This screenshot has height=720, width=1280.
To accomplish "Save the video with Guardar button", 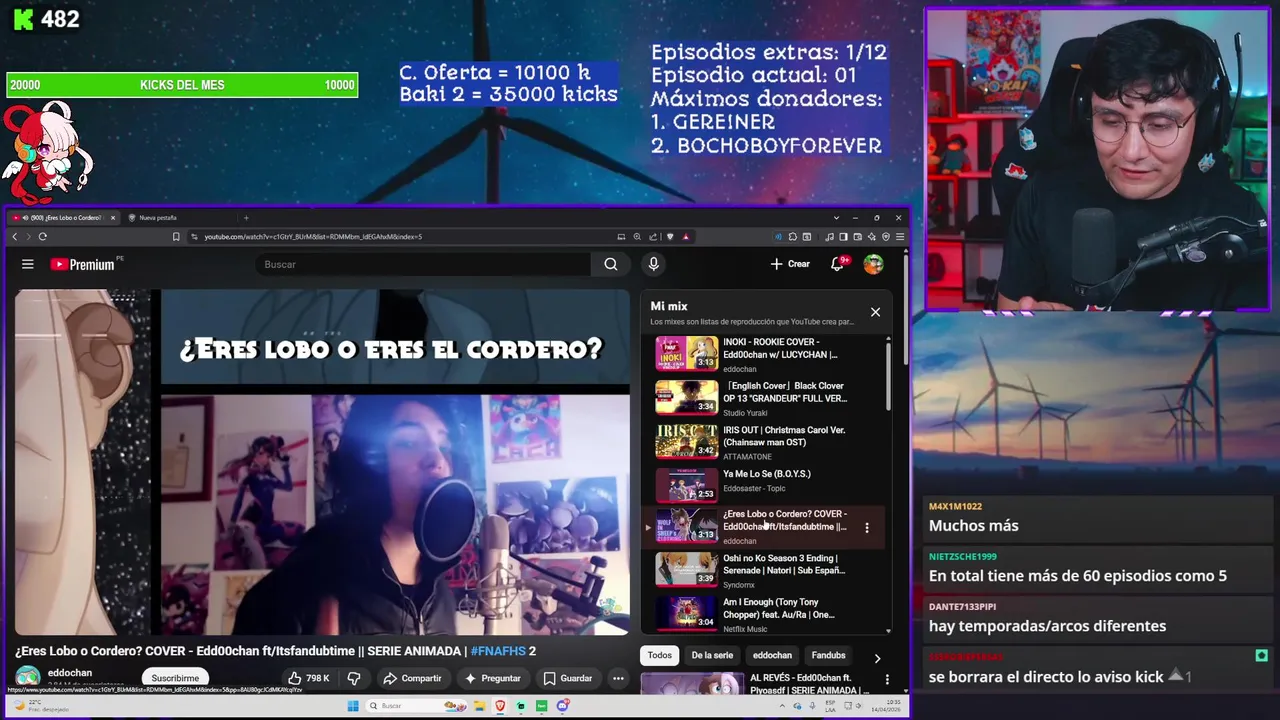I will coord(568,678).
